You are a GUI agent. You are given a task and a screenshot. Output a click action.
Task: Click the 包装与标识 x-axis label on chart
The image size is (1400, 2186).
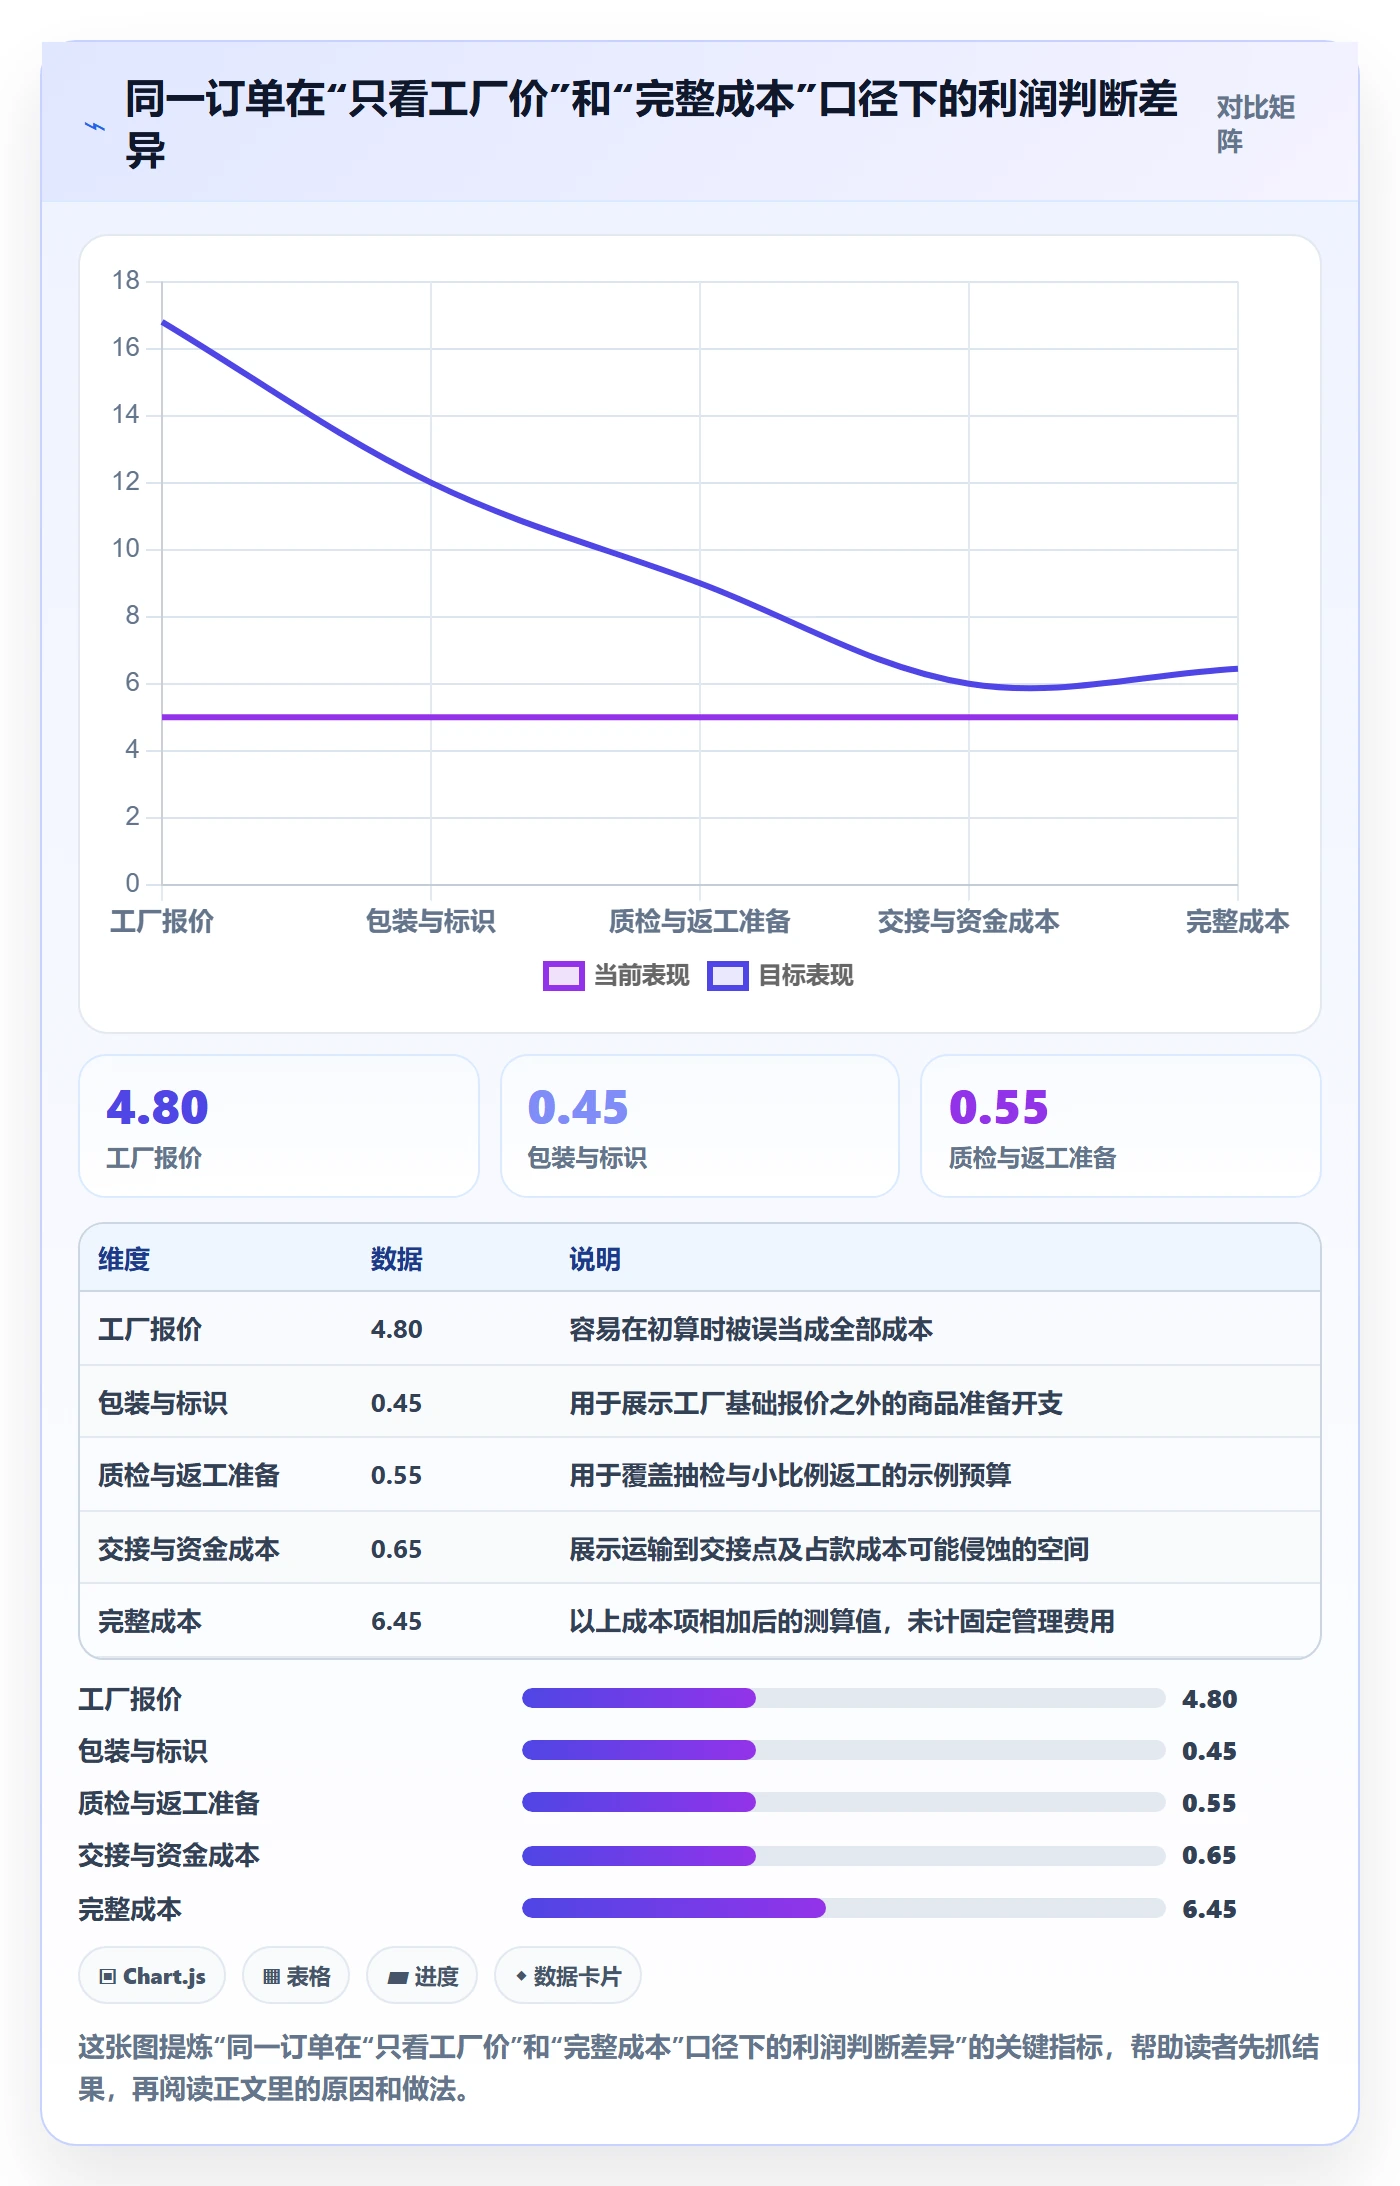(x=431, y=921)
